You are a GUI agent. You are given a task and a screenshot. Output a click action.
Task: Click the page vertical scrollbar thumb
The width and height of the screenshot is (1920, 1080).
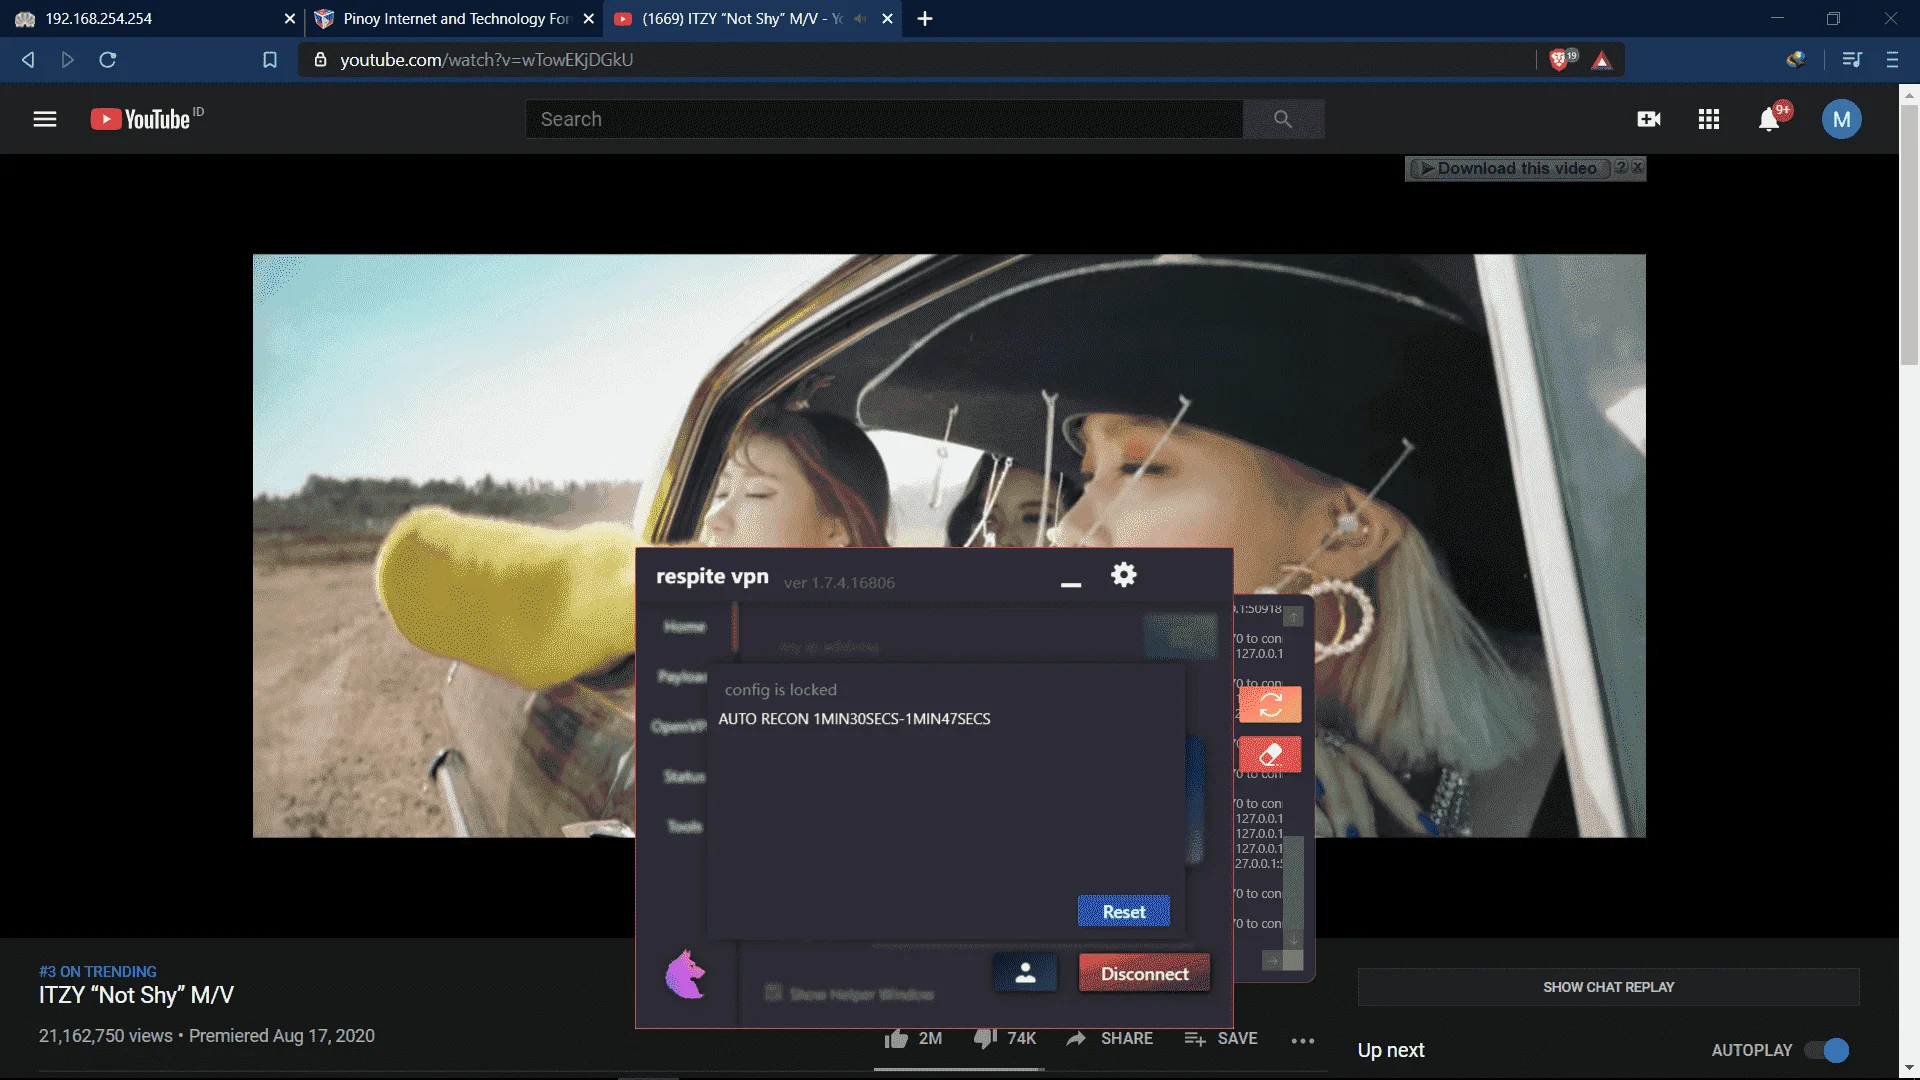pos(1909,233)
